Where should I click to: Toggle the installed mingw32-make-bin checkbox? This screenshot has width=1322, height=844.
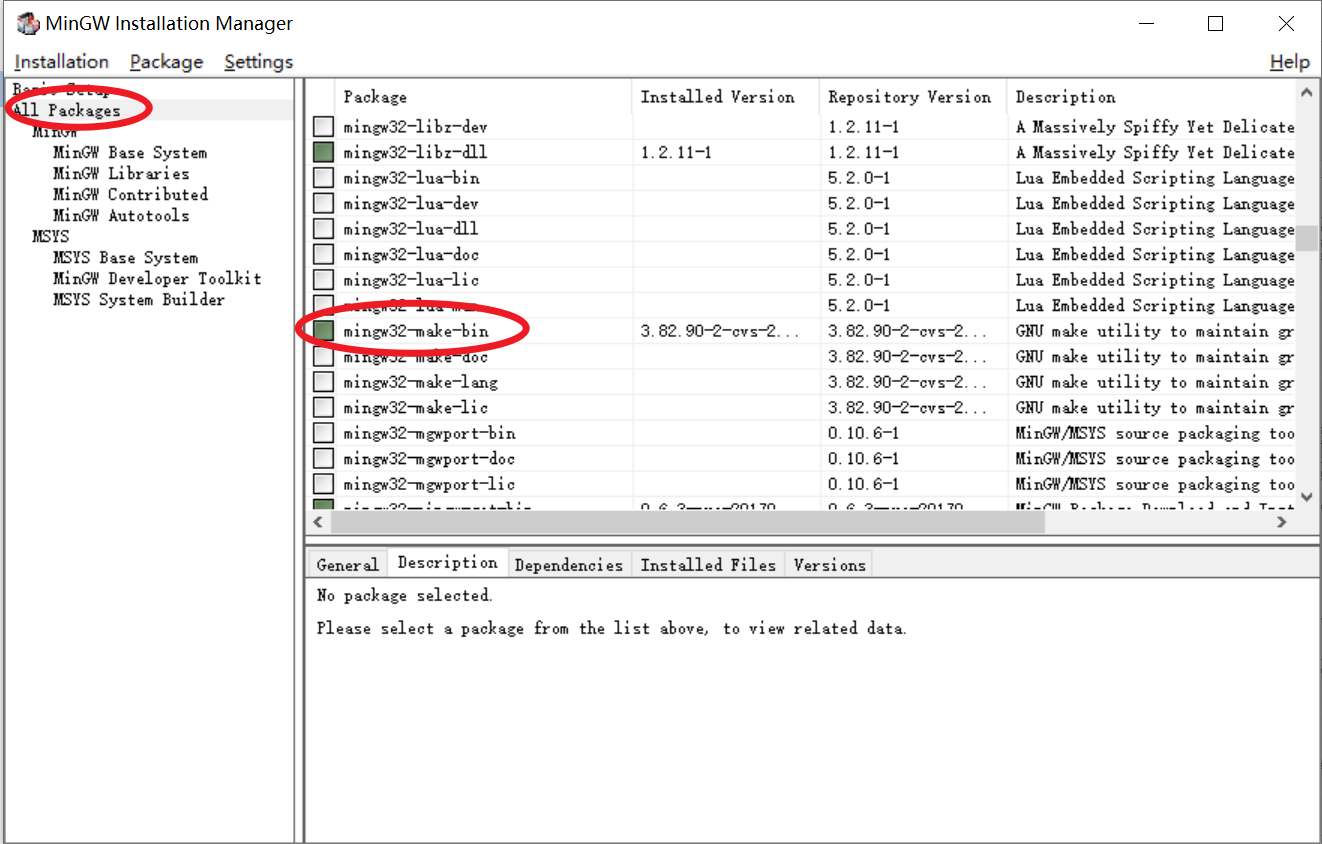323,331
